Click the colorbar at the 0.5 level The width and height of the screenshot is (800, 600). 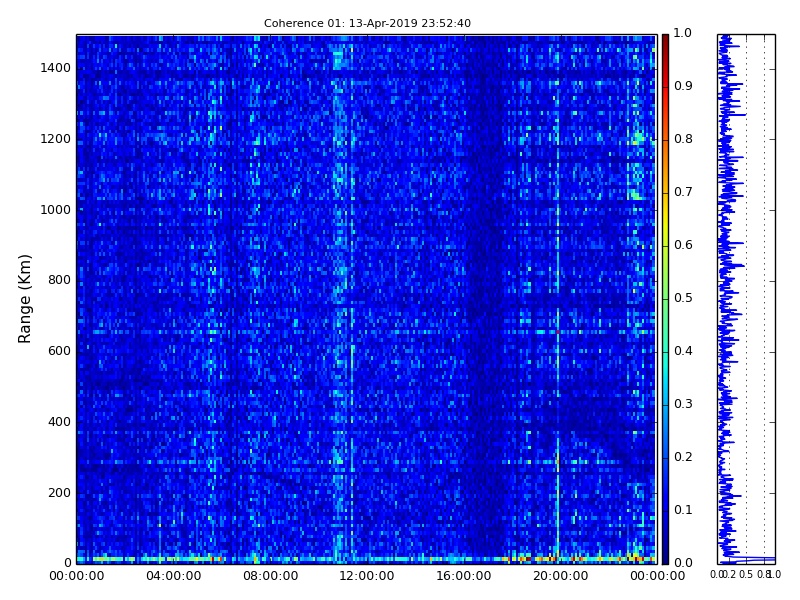[665, 298]
